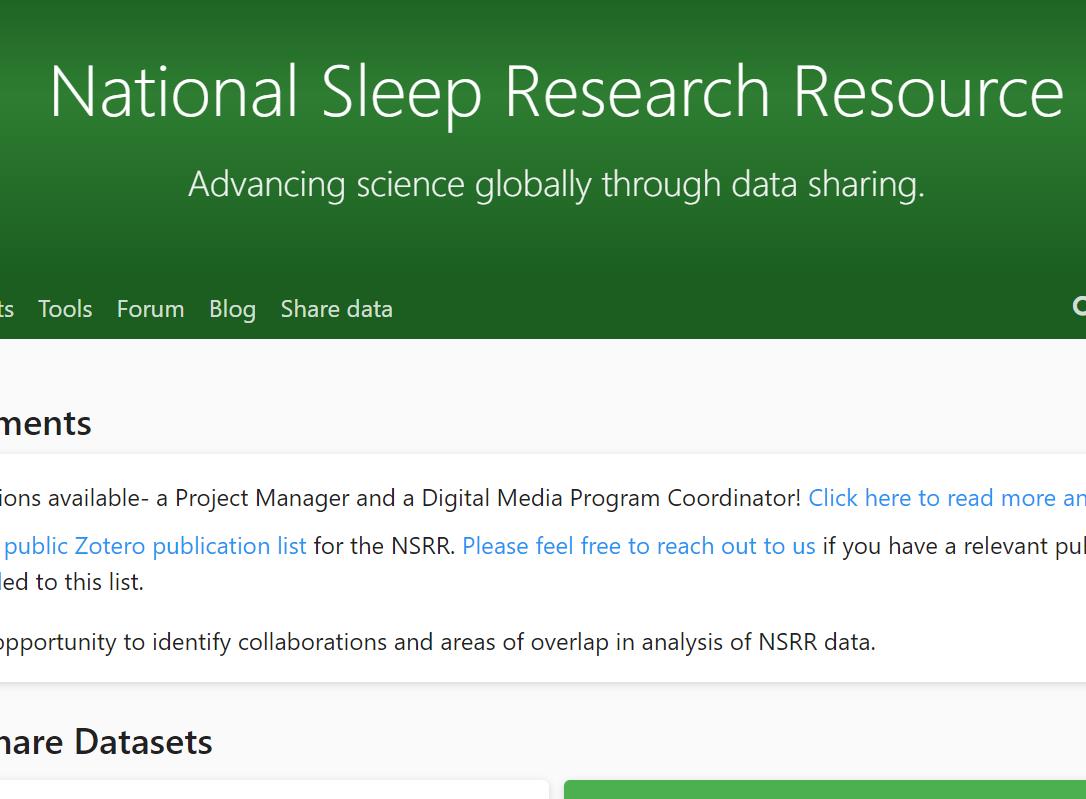Click the Zotero link to view NSRR publications
Screen dimensions: 1086x799
(155, 545)
